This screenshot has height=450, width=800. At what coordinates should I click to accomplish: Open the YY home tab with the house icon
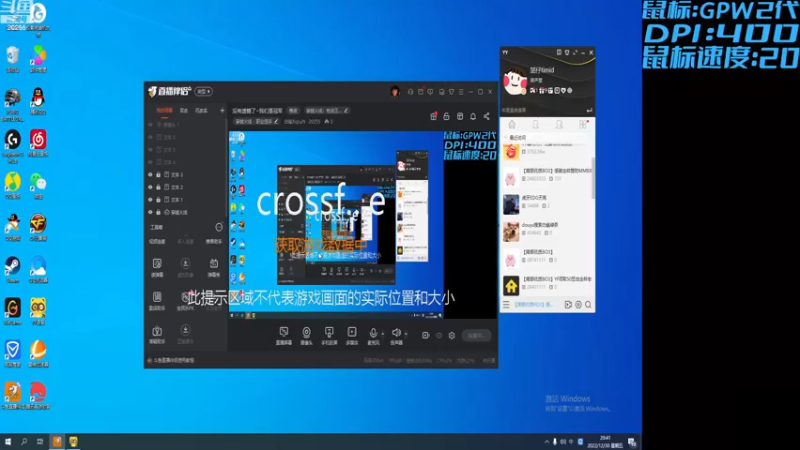tap(512, 124)
